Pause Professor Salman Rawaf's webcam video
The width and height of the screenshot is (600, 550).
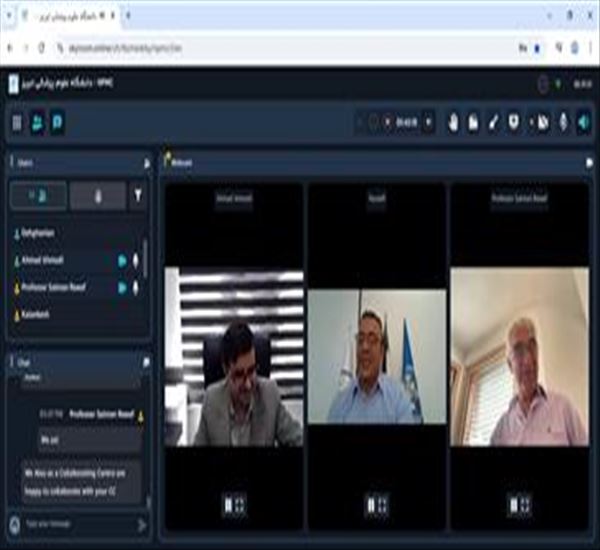tap(514, 505)
